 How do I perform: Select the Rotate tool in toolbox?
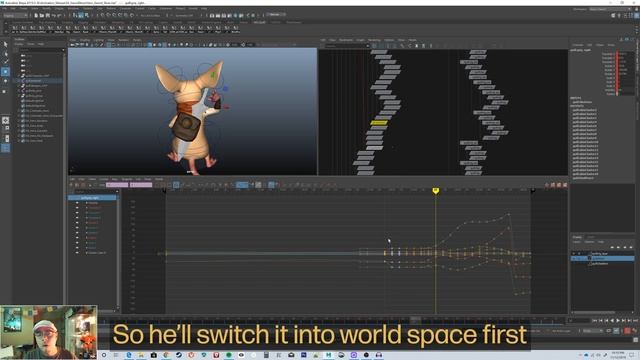5,81
